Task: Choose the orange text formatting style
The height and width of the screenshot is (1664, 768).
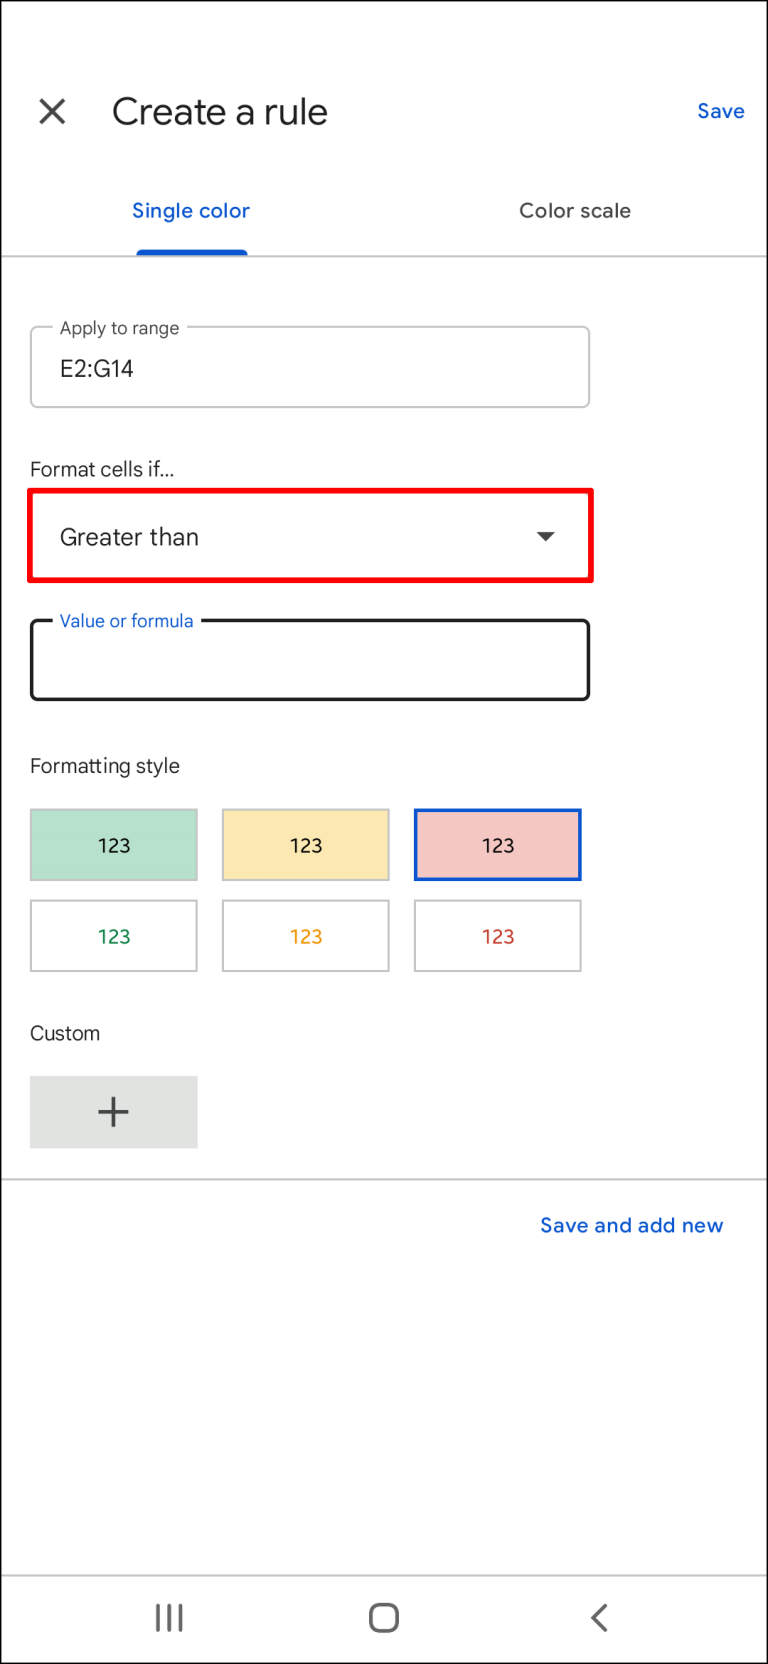Action: (305, 936)
